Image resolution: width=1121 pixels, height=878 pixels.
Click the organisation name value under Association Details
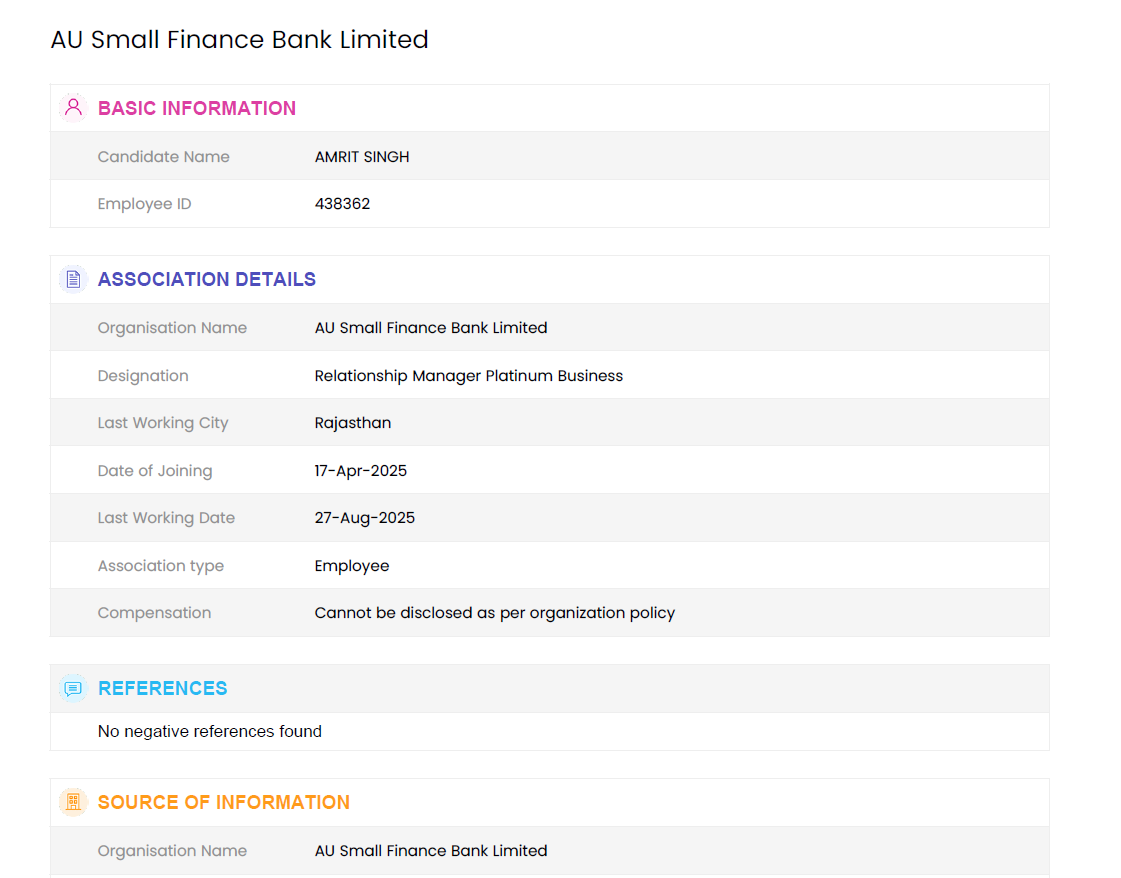click(x=431, y=328)
